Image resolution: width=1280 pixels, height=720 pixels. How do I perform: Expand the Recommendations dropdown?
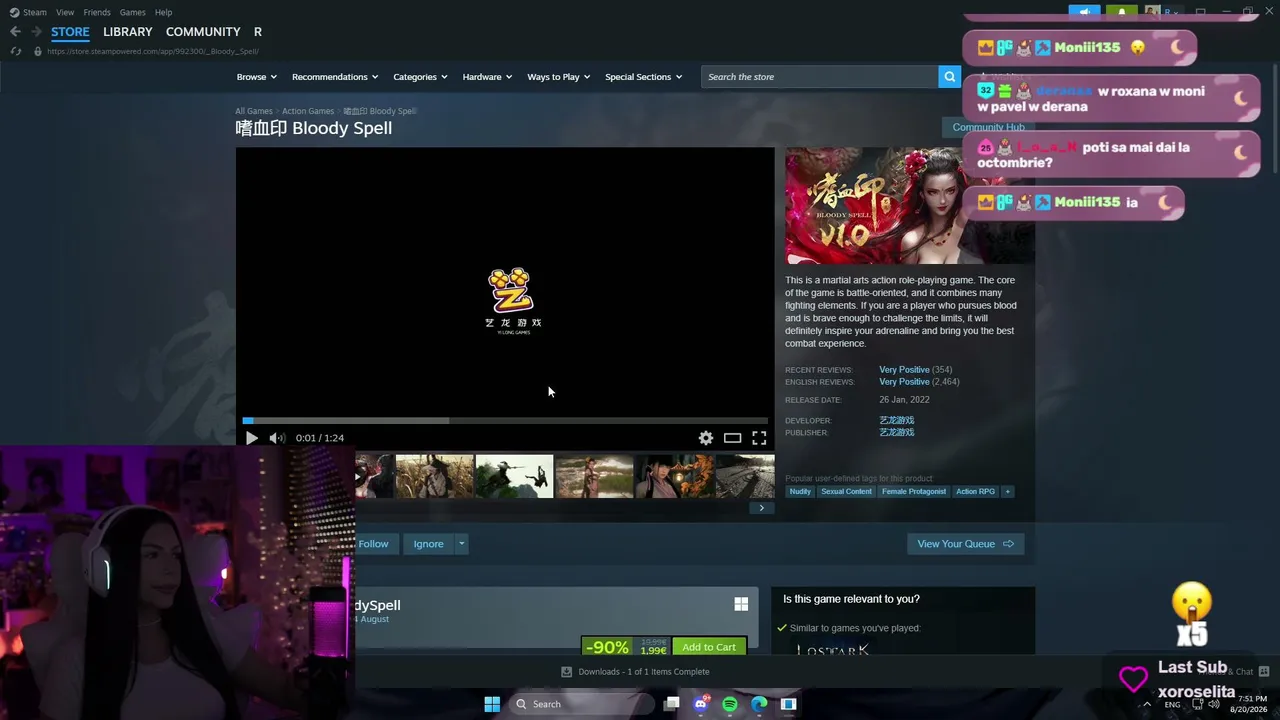(x=335, y=77)
